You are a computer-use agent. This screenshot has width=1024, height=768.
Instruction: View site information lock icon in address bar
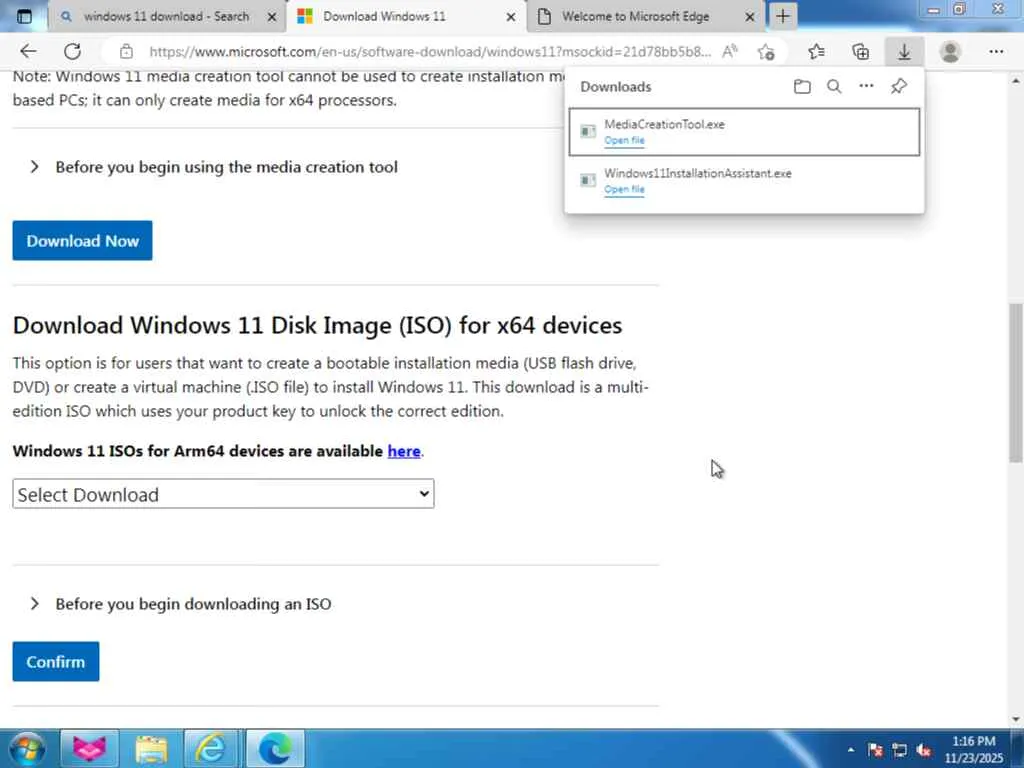126,52
